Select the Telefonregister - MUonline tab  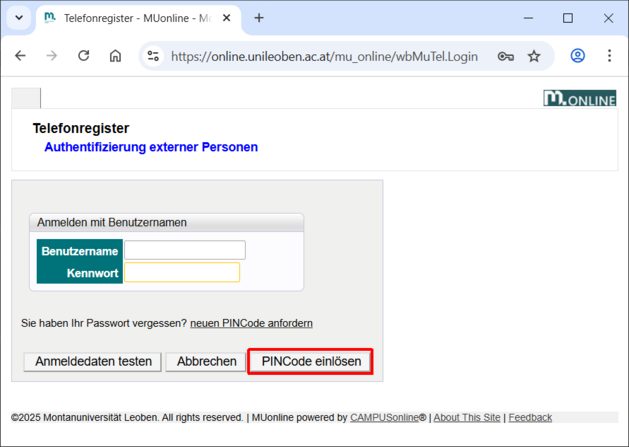(138, 18)
